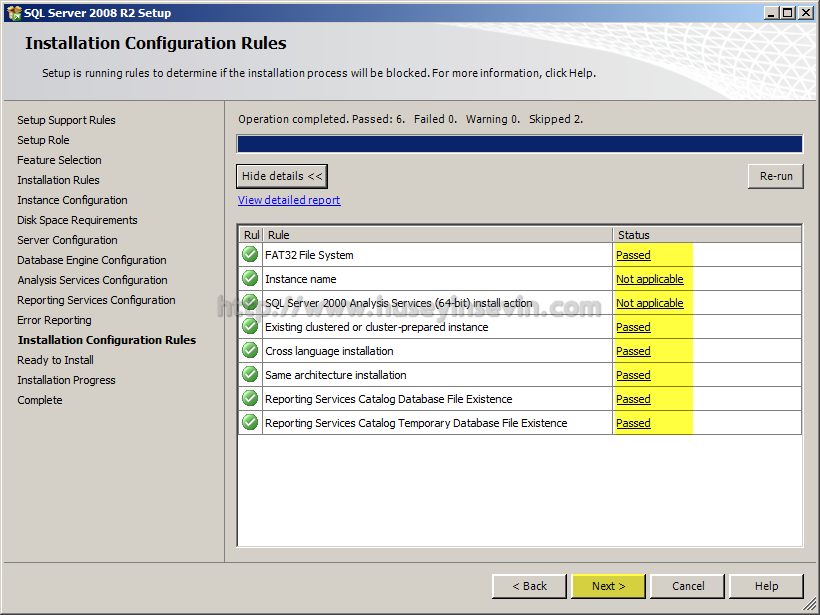Click the FAT32 File System rule name
This screenshot has height=615, width=820.
[x=309, y=255]
